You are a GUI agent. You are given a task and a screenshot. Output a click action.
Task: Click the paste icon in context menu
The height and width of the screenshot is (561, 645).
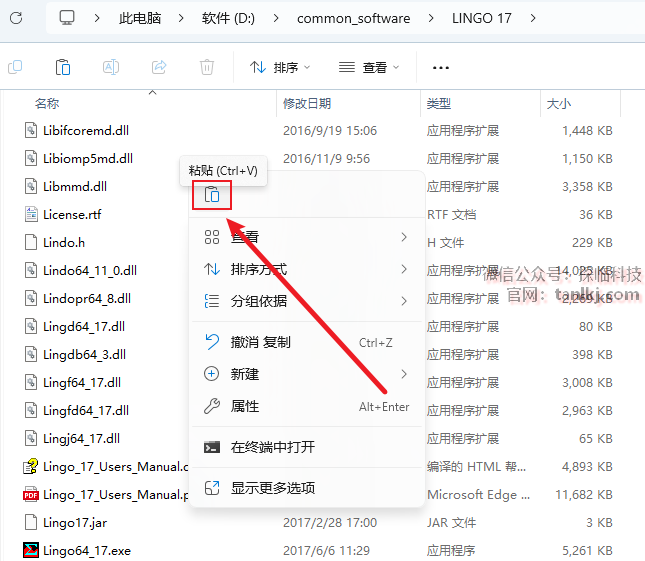pyautogui.click(x=212, y=195)
